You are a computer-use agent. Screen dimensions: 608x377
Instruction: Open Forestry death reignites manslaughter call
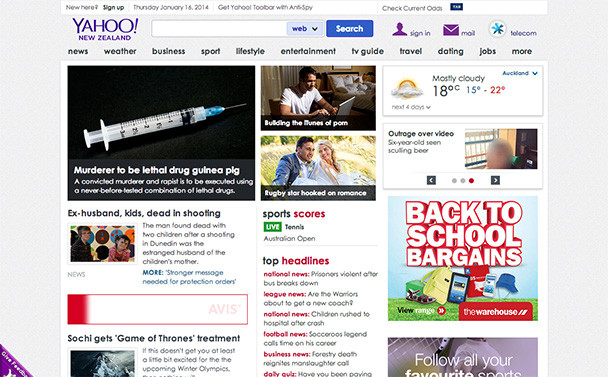coord(310,358)
